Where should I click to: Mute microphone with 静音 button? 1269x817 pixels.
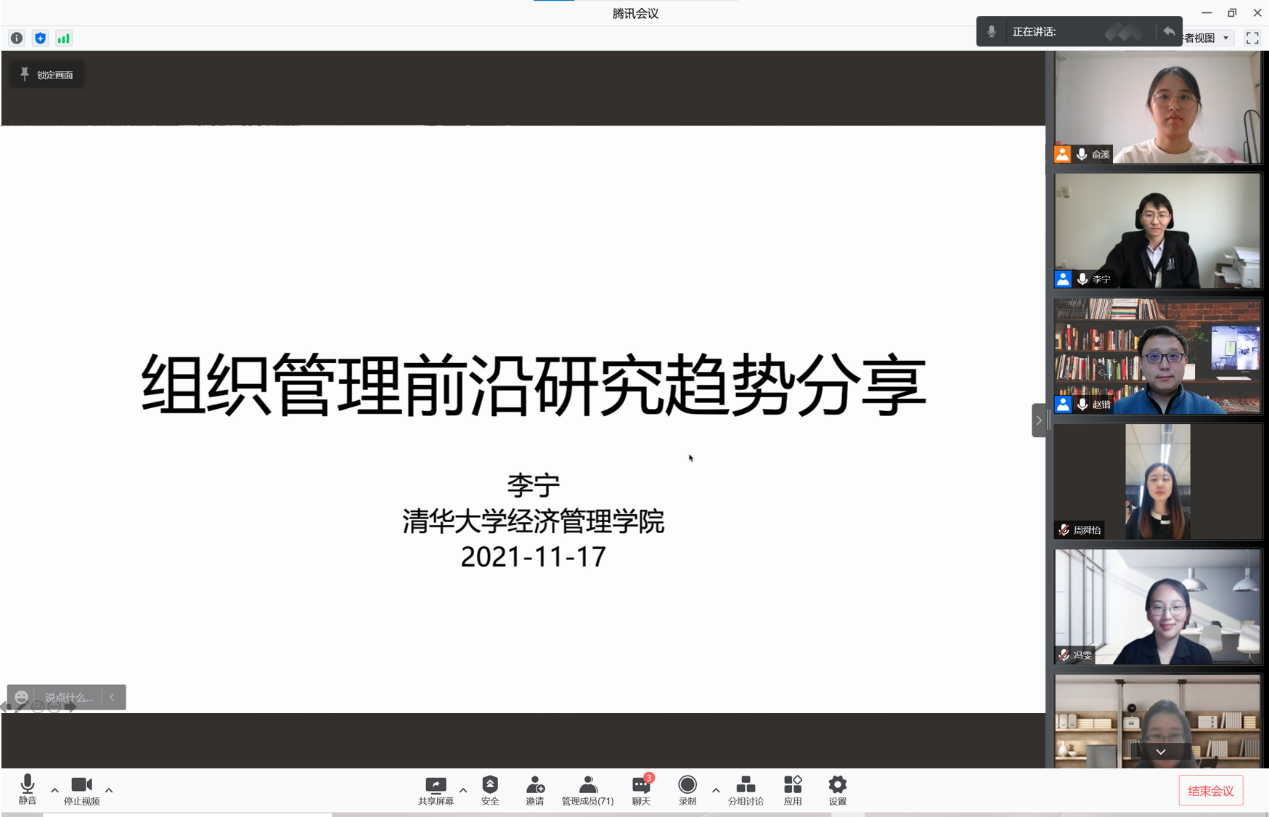[x=27, y=790]
